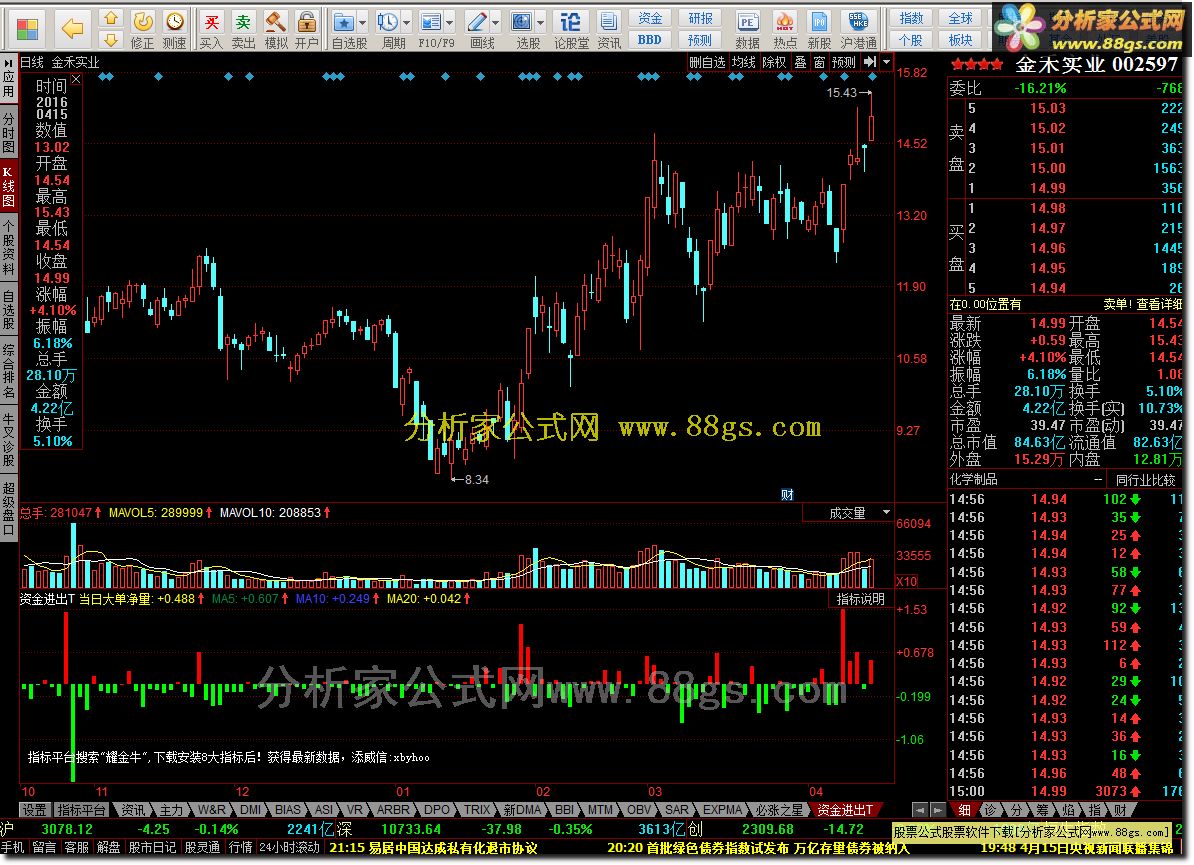Select the 细 detail tab in right panel
This screenshot has height=865, width=1194.
pos(964,810)
